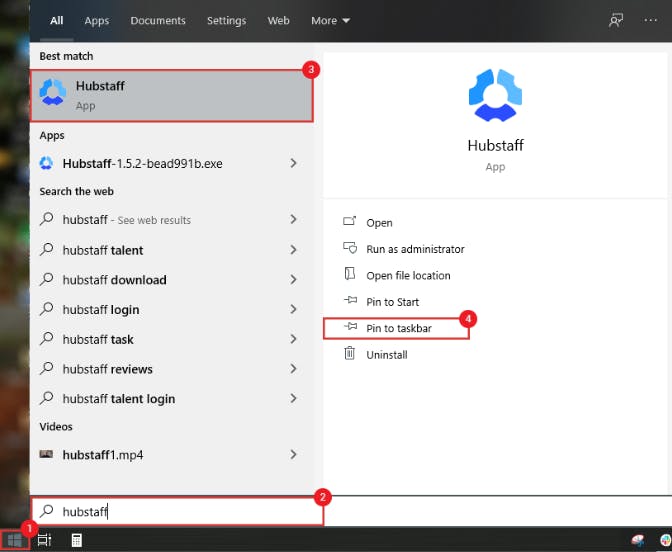This screenshot has height=552, width=672.
Task: Expand the hubstaff talent login chevron
Action: tap(294, 398)
